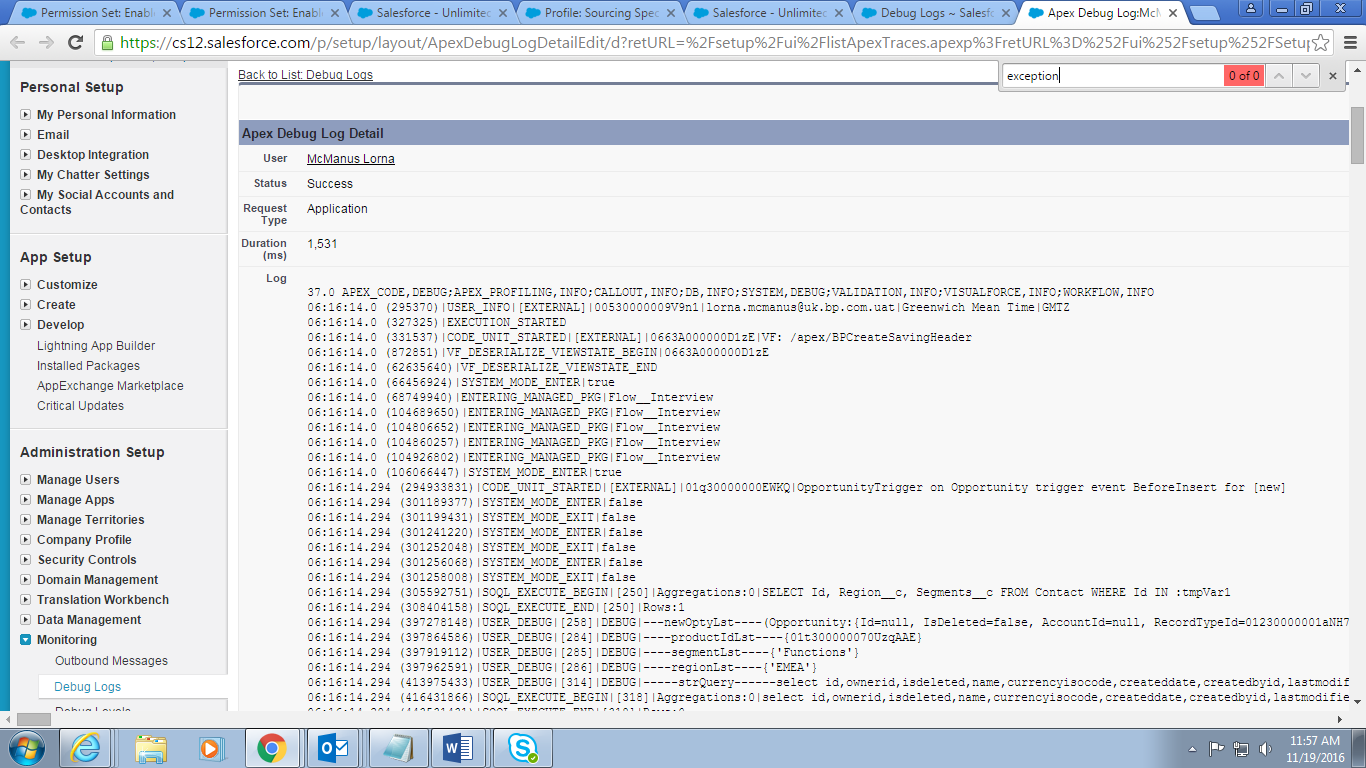Open Outlook from the taskbar

tap(333, 748)
